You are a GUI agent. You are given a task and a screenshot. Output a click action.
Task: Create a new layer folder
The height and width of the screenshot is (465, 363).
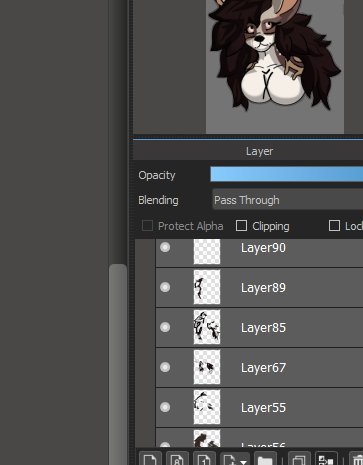coord(265,458)
